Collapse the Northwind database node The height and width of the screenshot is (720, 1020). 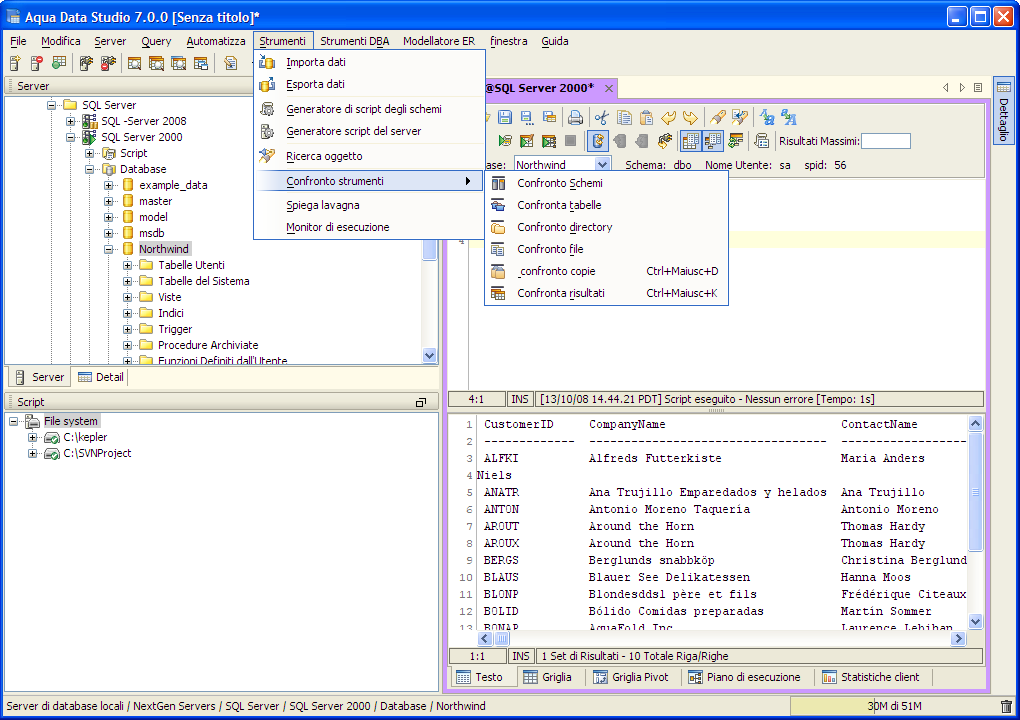coord(109,249)
